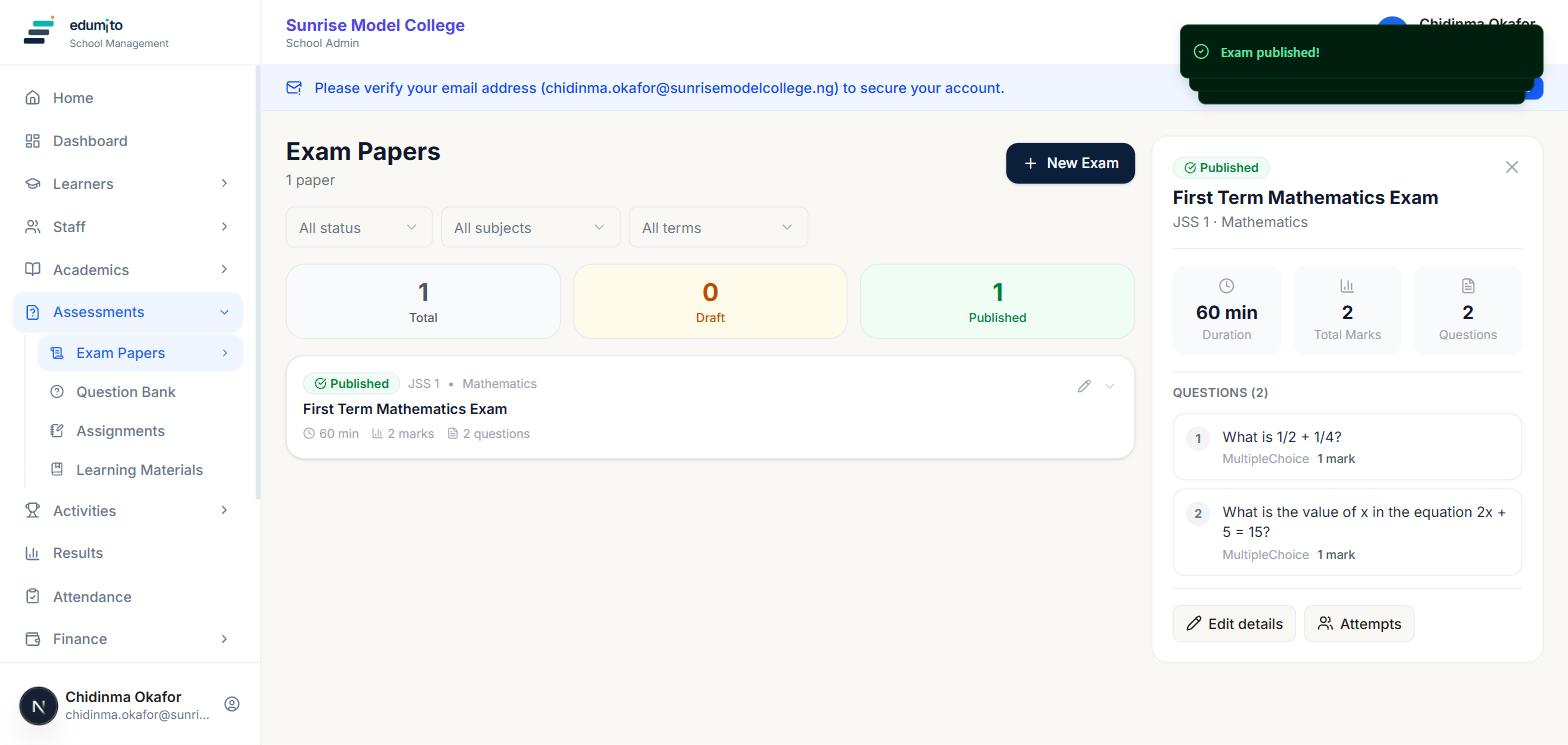The width and height of the screenshot is (1568, 745).
Task: Click the Staff people icon
Action: [33, 227]
